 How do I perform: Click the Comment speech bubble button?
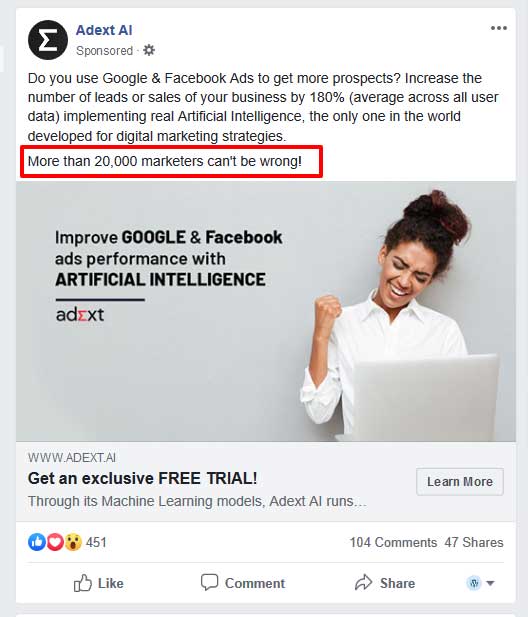[243, 583]
